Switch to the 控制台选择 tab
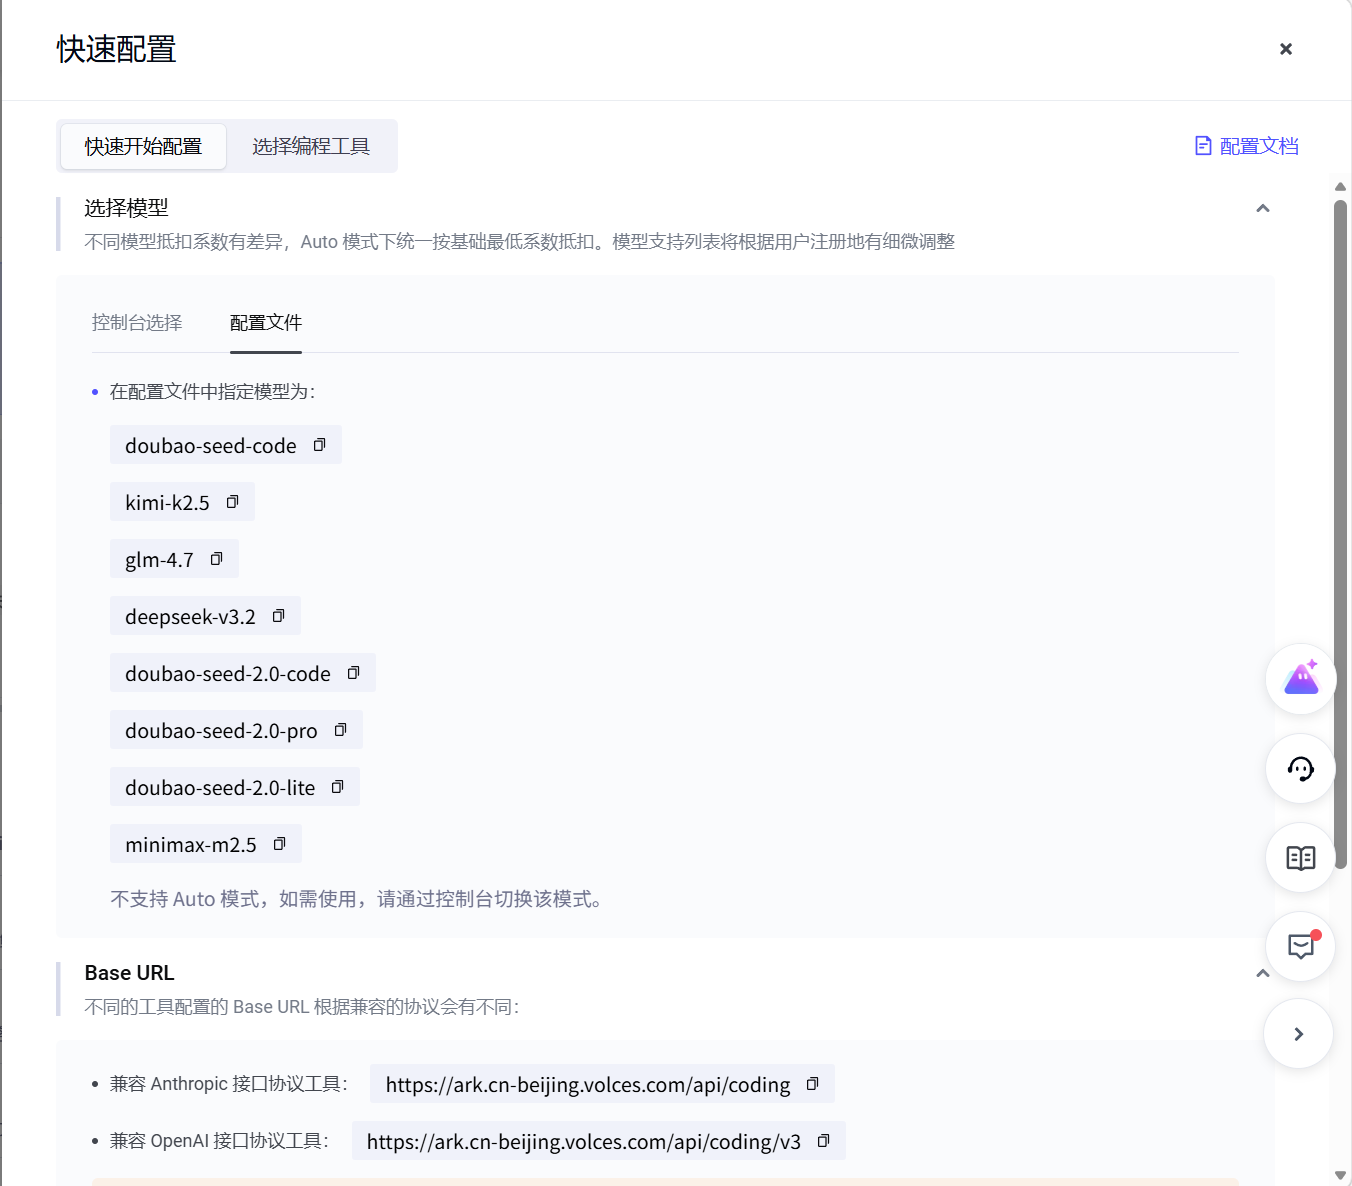Viewport: 1352px width, 1186px height. pos(137,322)
